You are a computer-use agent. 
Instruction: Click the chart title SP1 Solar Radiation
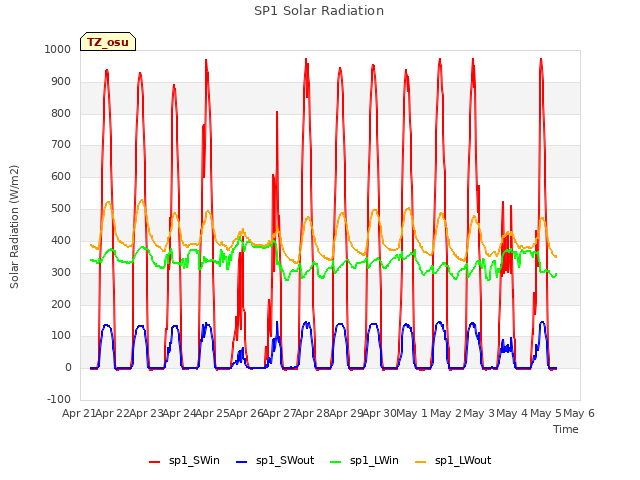[x=319, y=11]
